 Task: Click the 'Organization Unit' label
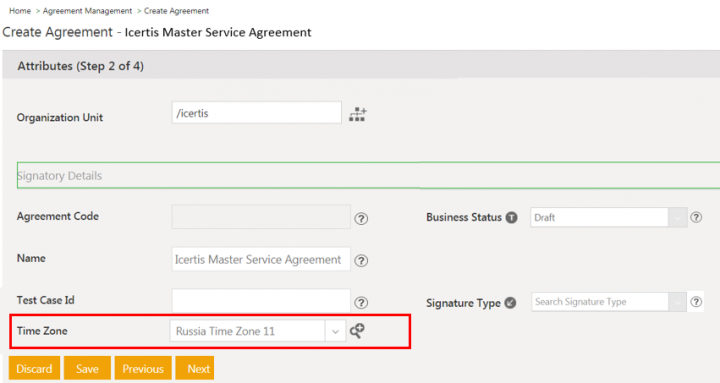tap(60, 118)
